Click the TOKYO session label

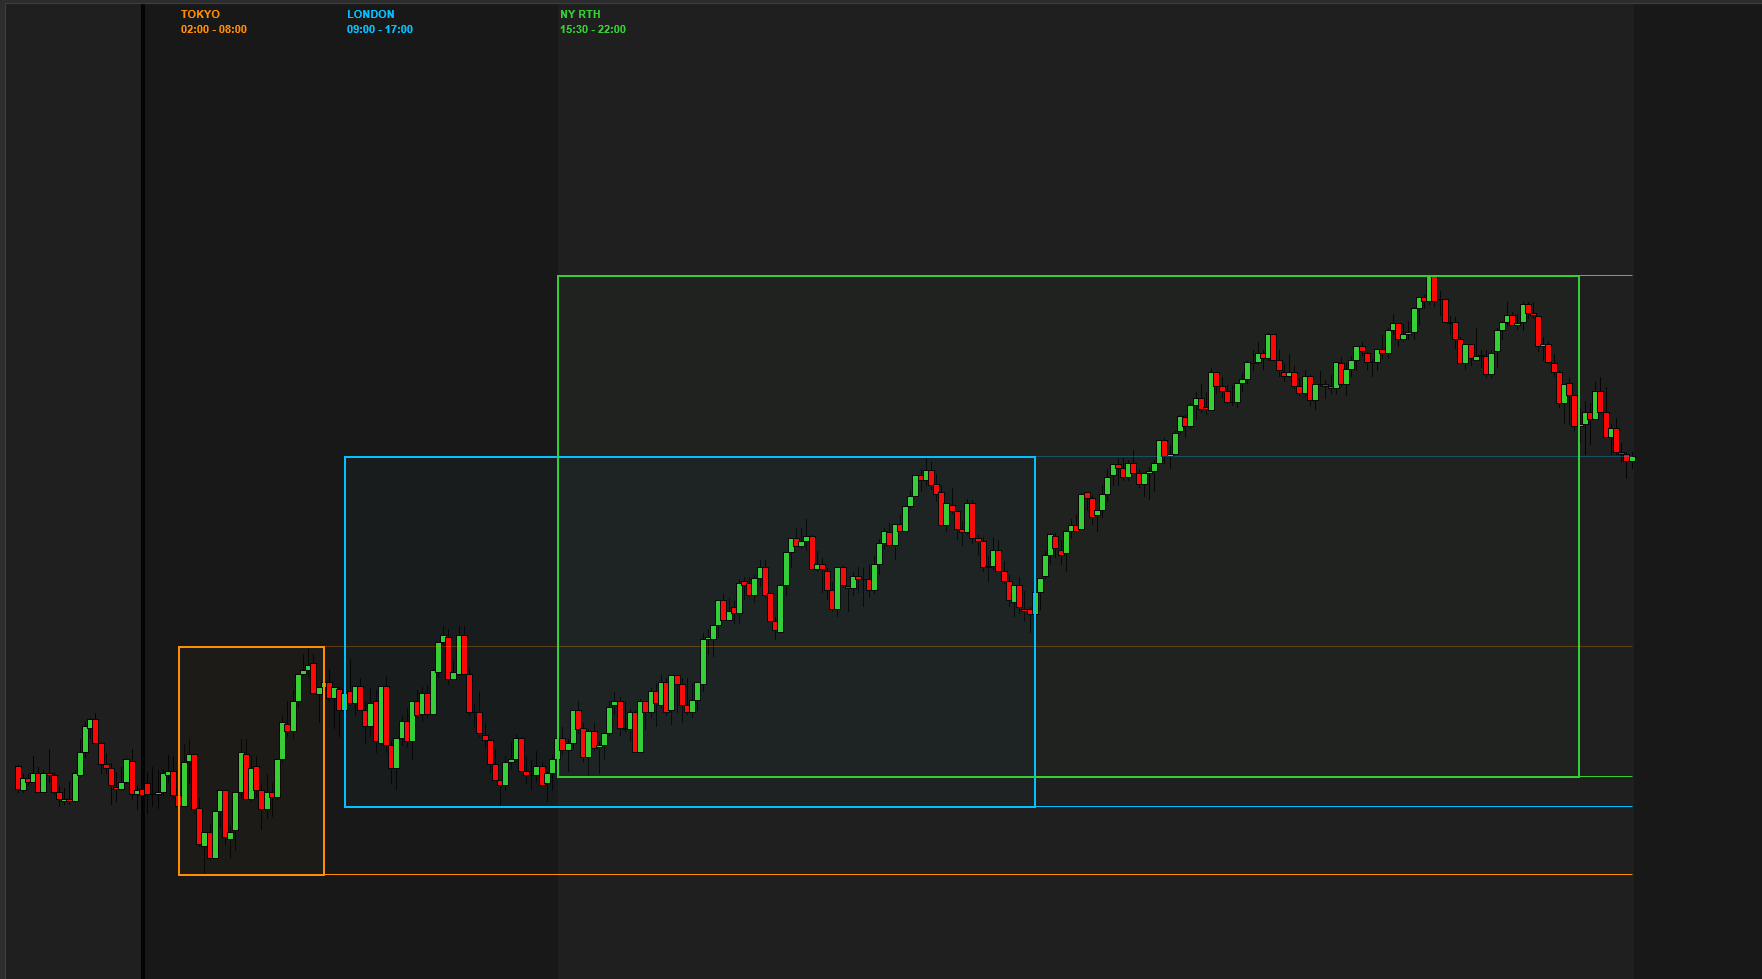pyautogui.click(x=200, y=14)
